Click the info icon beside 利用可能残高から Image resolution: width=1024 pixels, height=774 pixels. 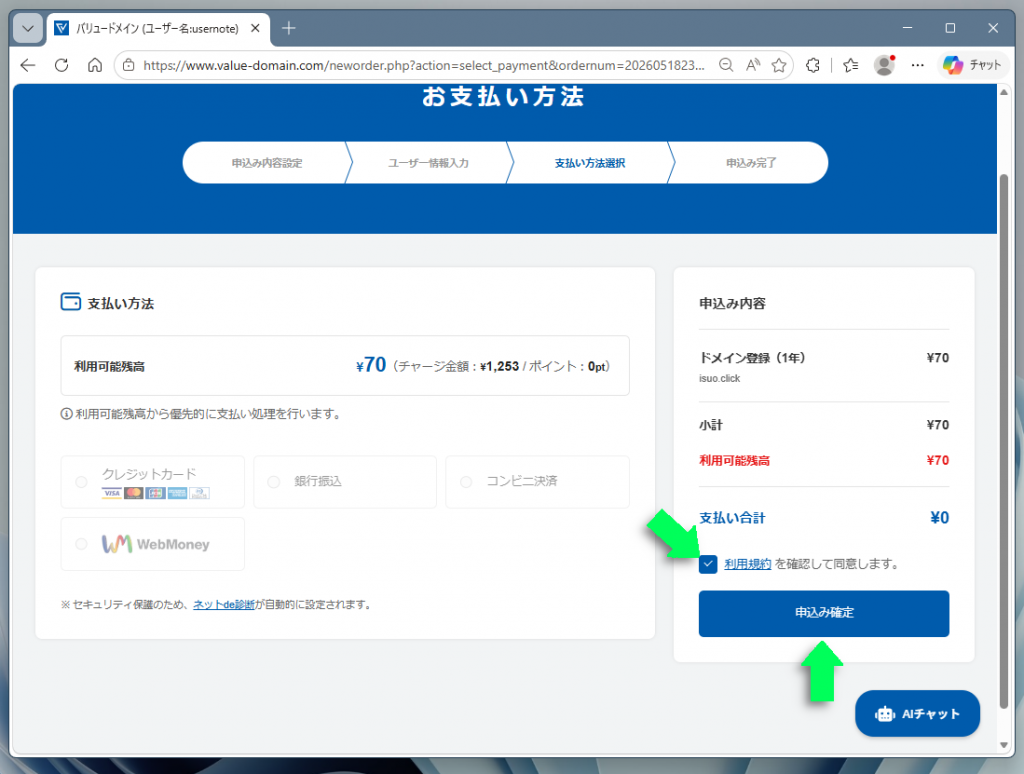66,414
